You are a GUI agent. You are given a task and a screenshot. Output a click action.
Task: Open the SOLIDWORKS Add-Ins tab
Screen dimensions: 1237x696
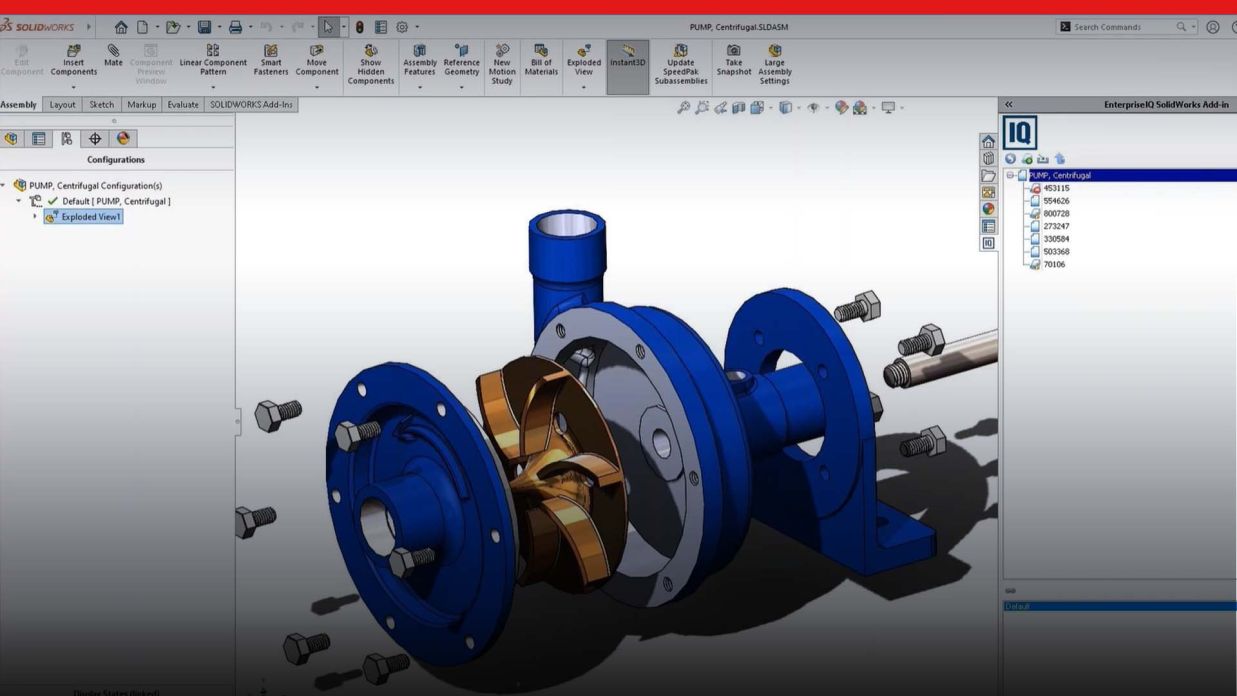(250, 104)
